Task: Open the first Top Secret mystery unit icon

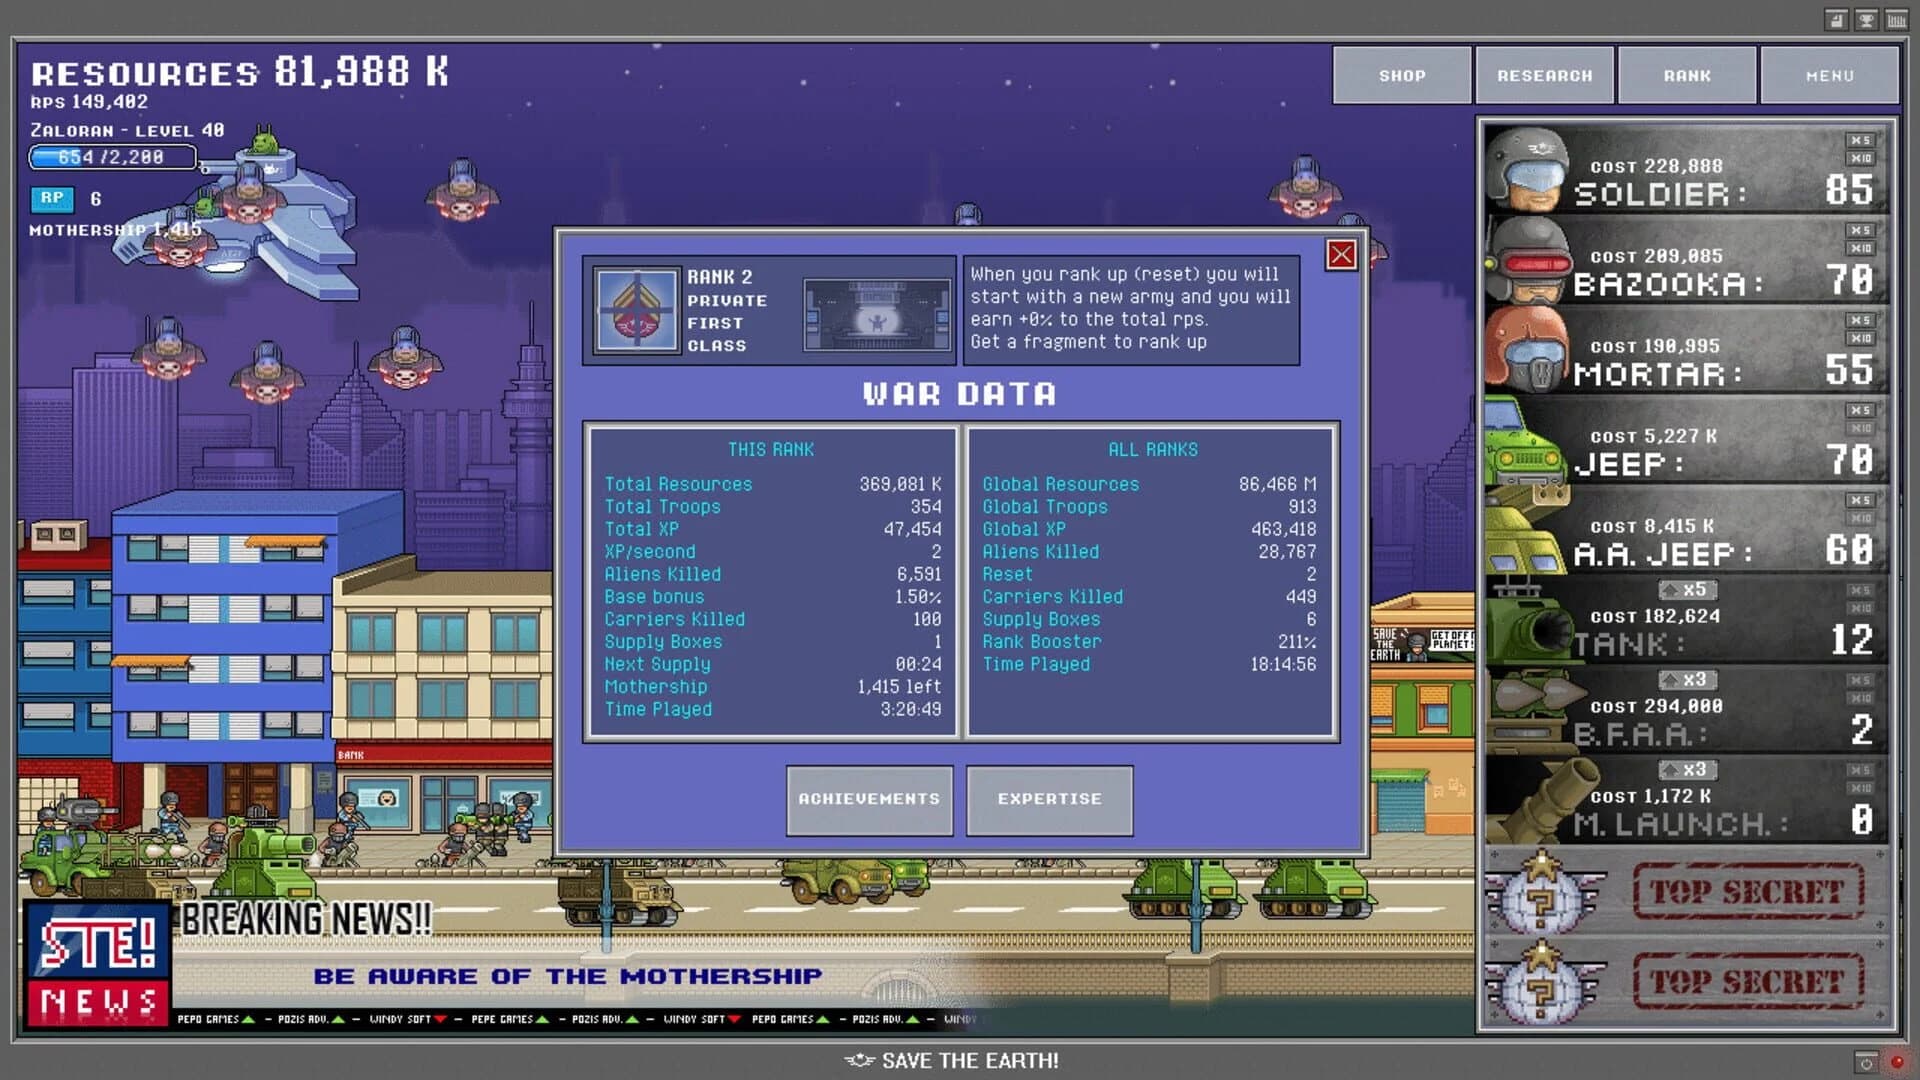Action: (1545, 893)
